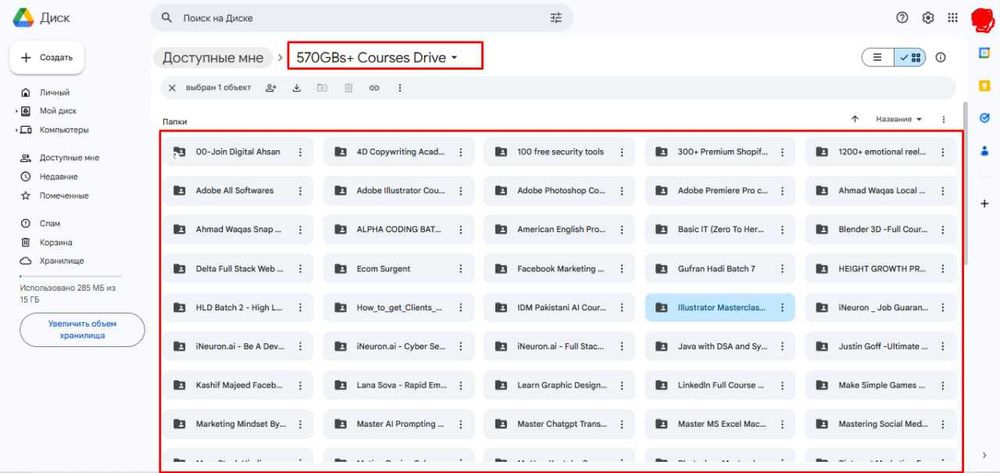Expand the Компьютеры tree arrow
The width and height of the screenshot is (1000, 473).
pos(17,130)
